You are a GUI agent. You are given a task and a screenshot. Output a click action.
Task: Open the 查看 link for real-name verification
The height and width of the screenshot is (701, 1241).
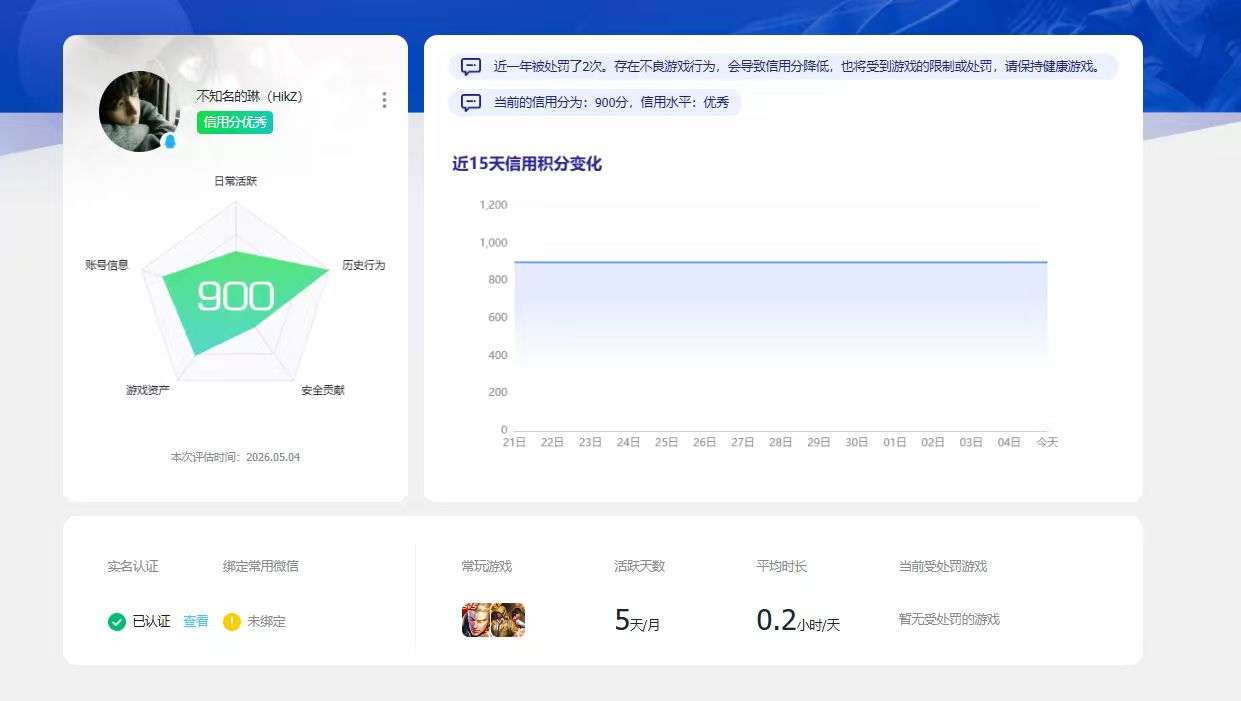(196, 621)
